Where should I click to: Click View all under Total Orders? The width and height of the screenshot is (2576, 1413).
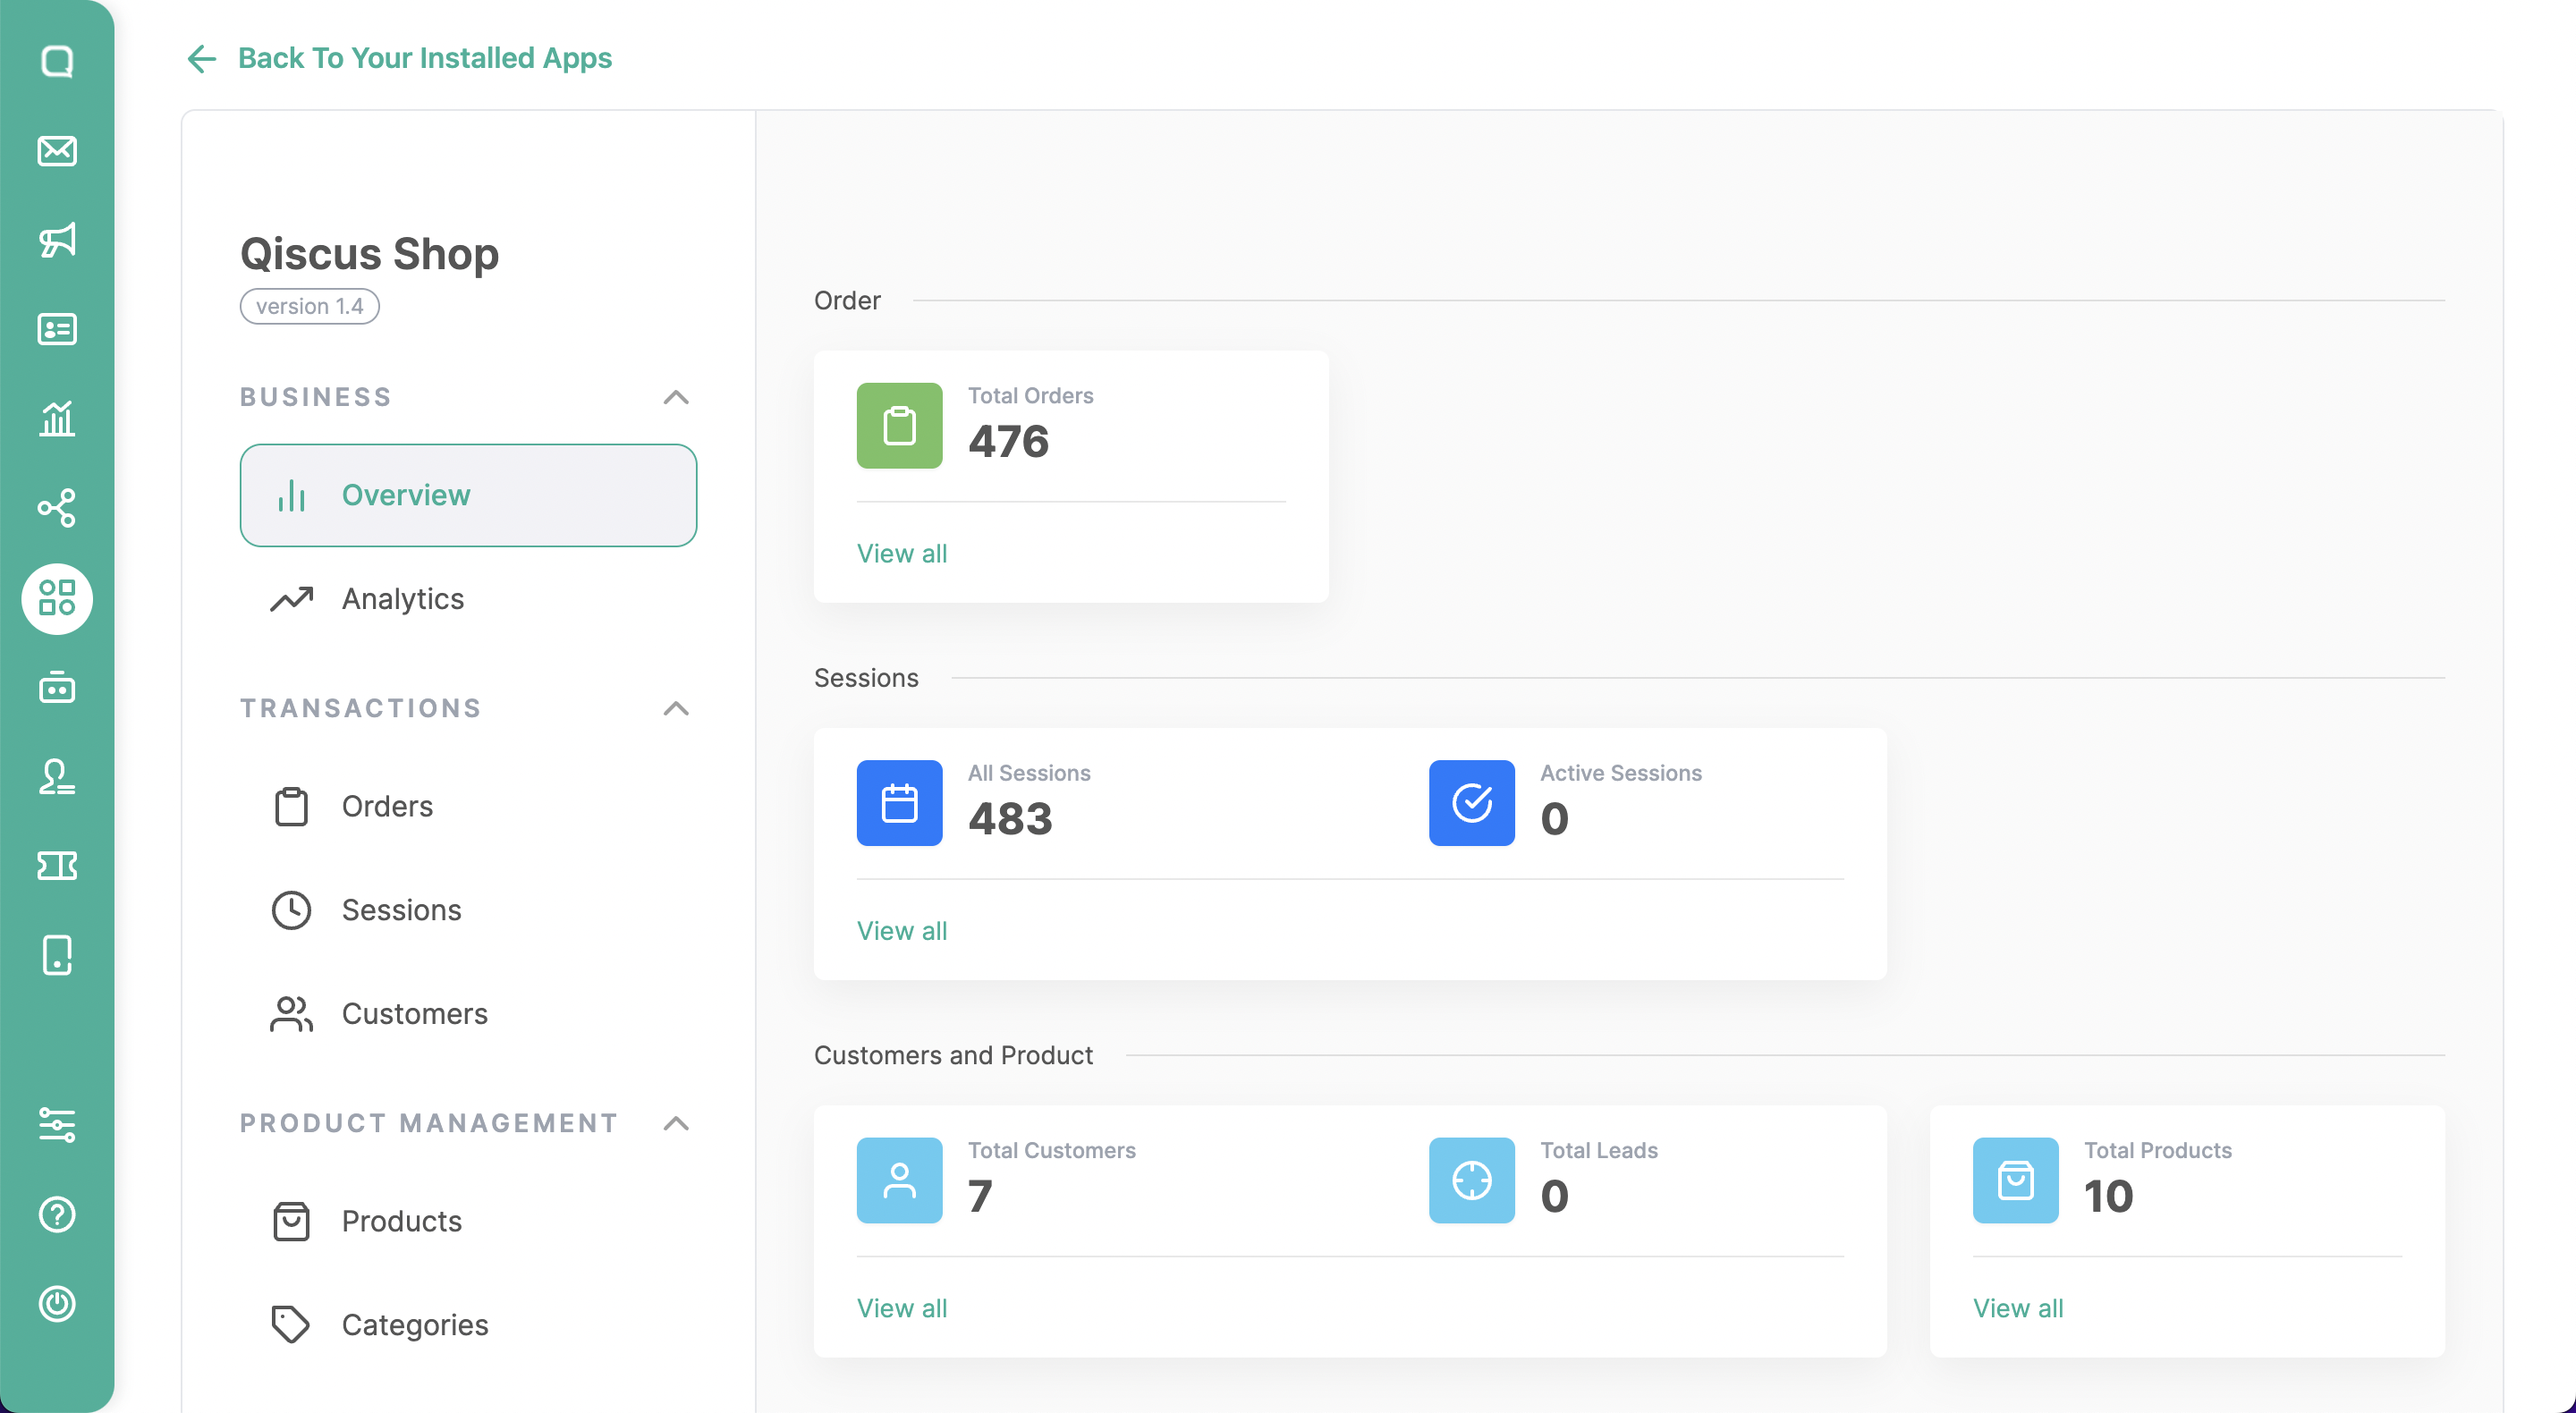point(901,553)
